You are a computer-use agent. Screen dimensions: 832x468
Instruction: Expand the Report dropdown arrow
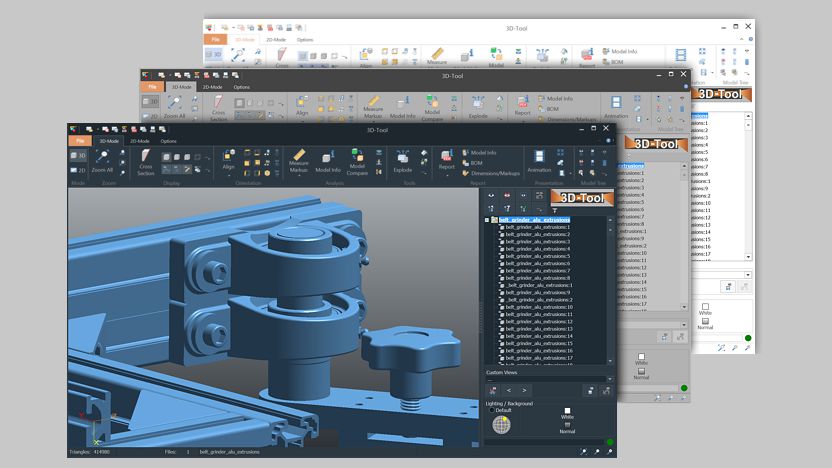click(x=446, y=173)
